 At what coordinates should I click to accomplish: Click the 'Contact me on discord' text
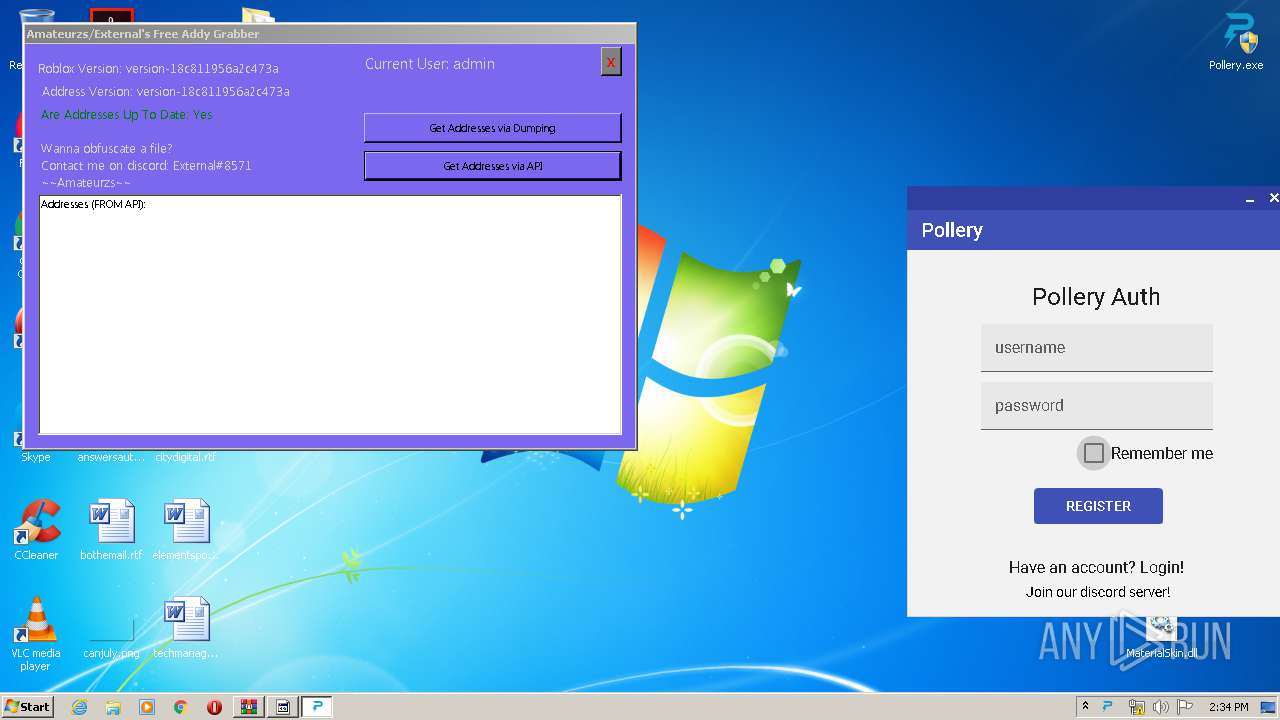[x=146, y=166]
